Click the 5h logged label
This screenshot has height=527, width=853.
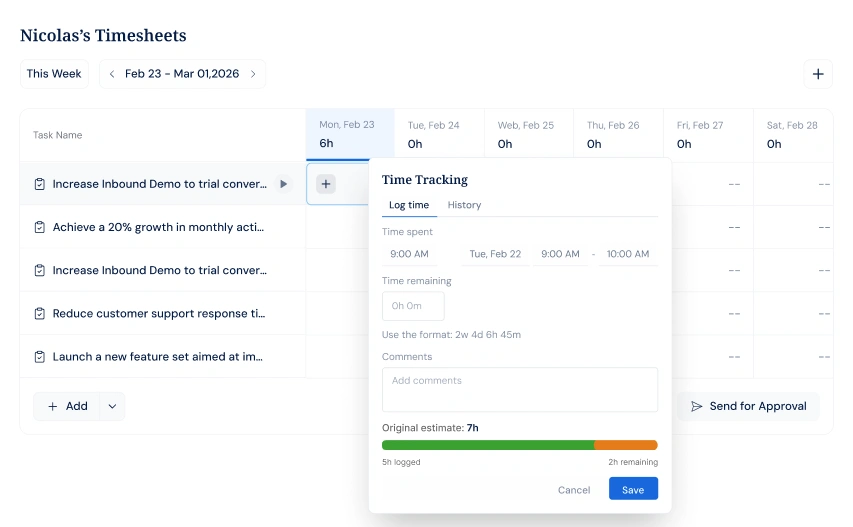(x=401, y=462)
